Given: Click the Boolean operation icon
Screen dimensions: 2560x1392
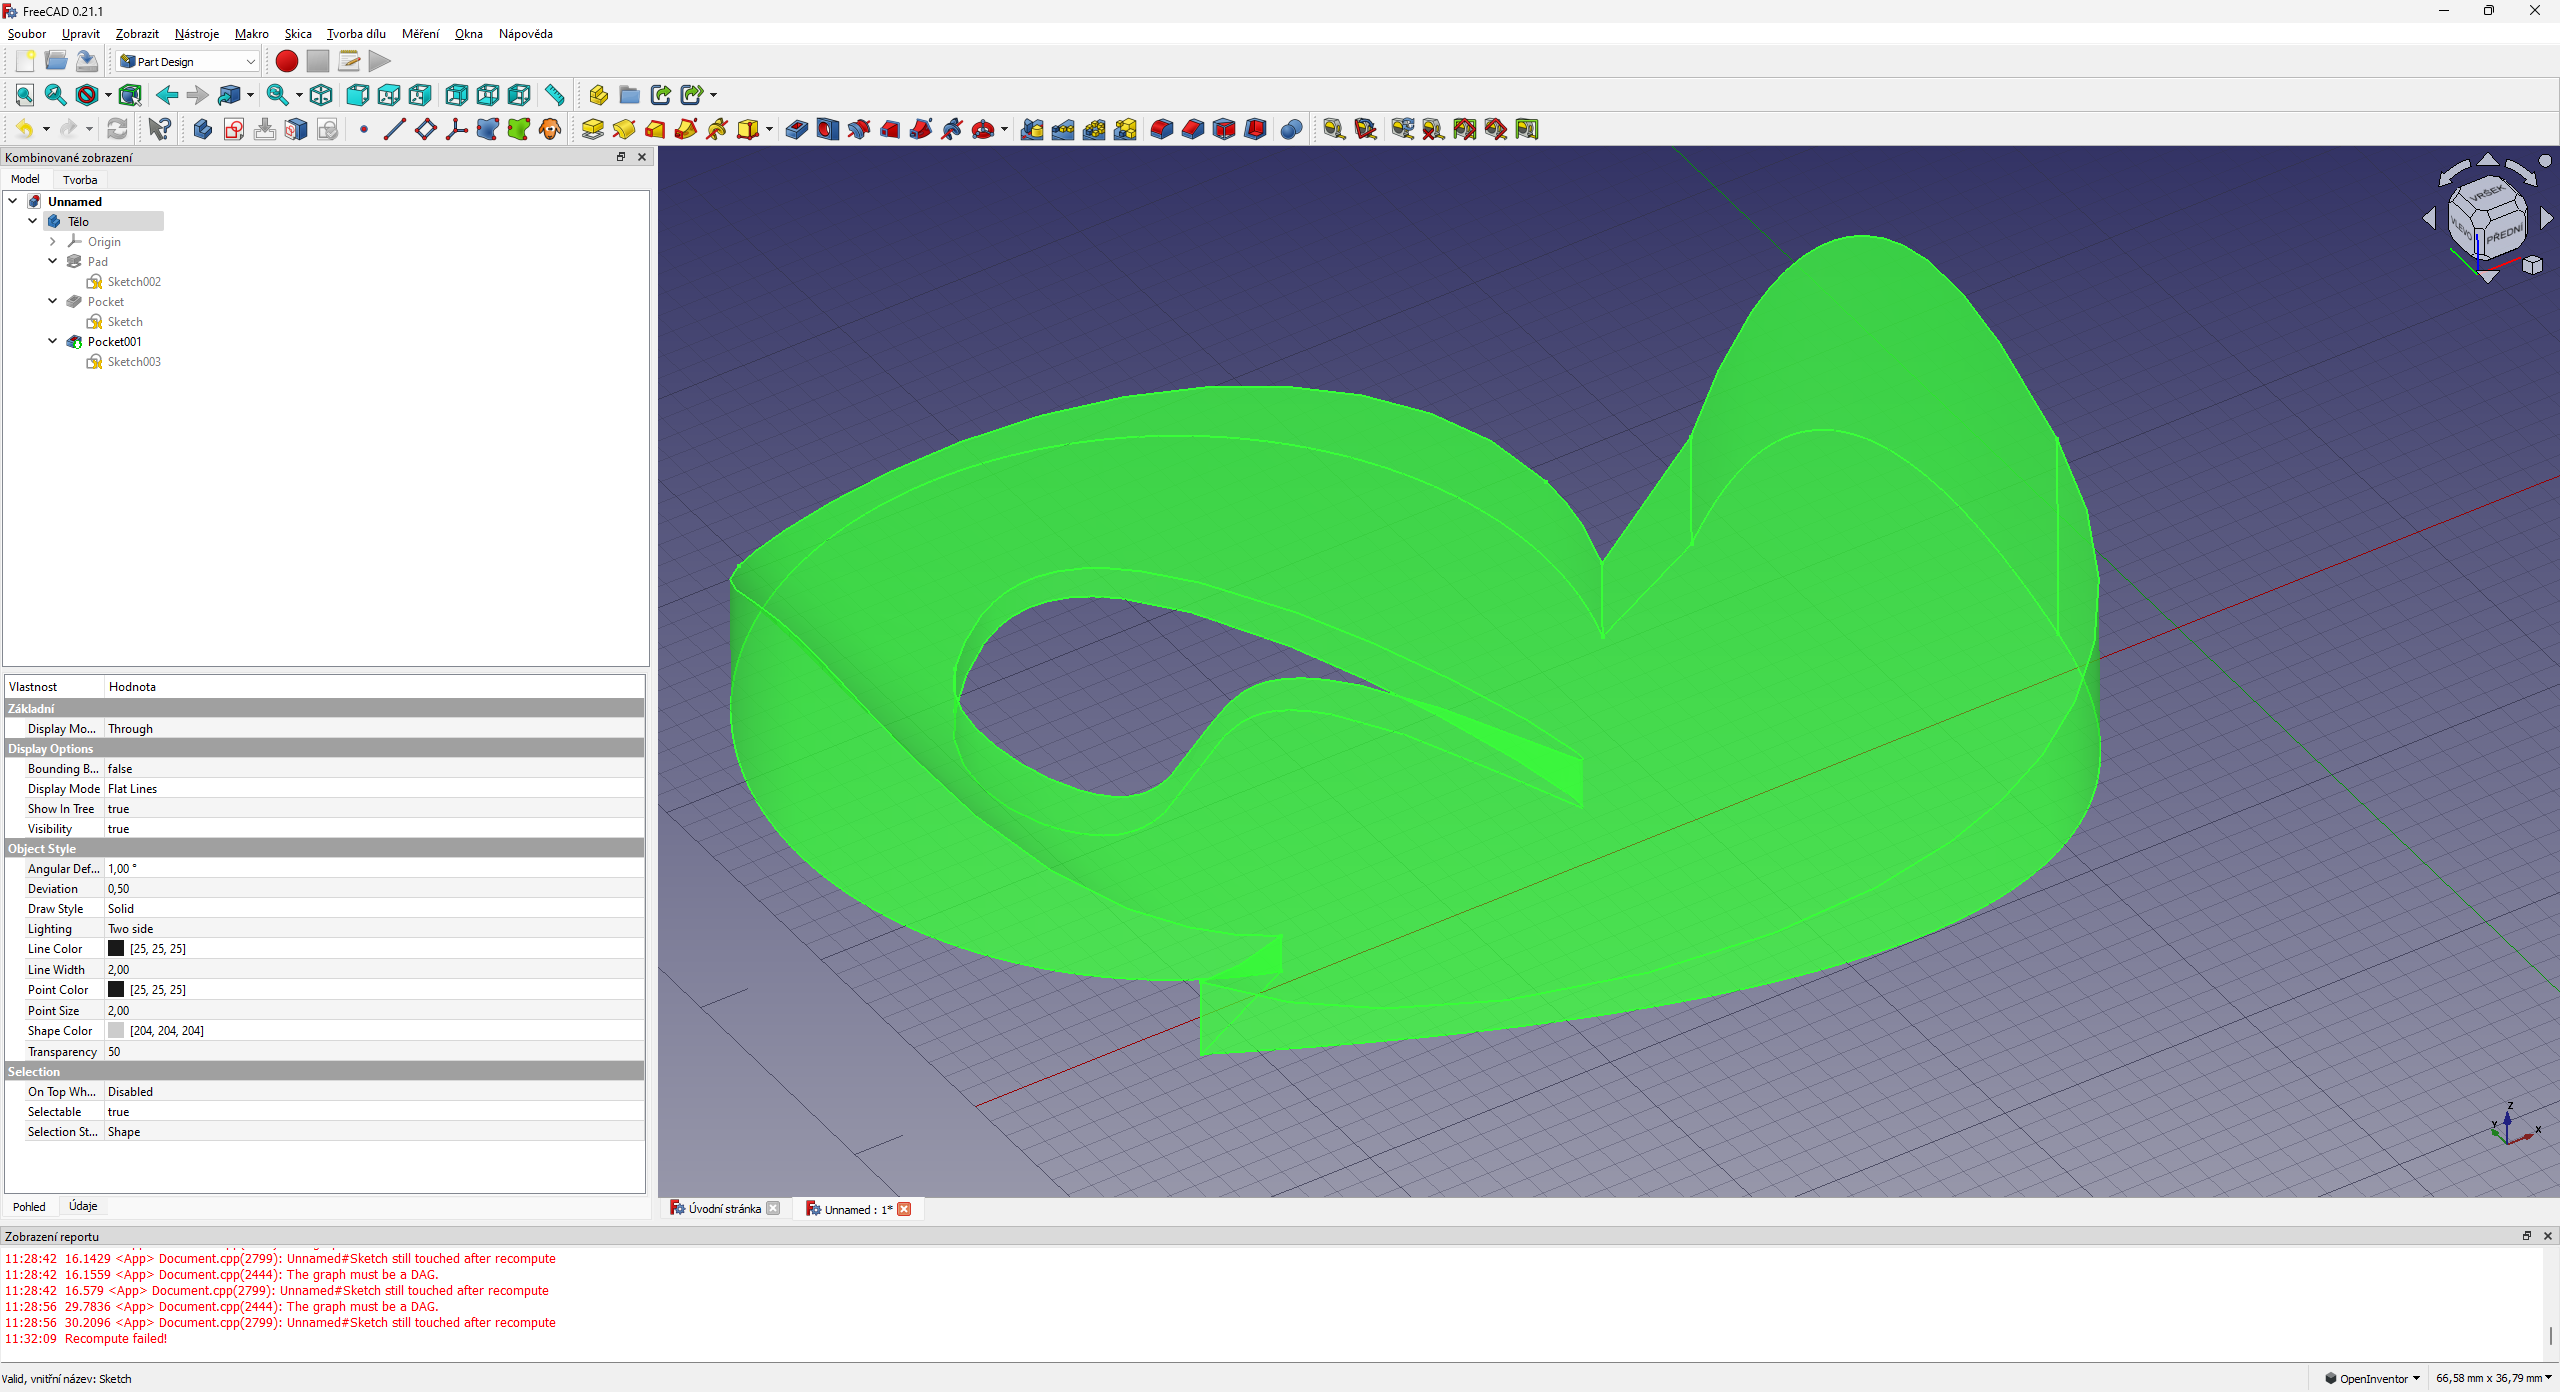Looking at the screenshot, I should click(1291, 129).
